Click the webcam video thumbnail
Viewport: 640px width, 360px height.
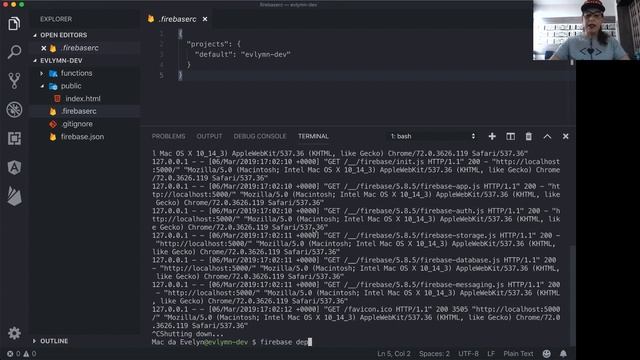pos(587,30)
